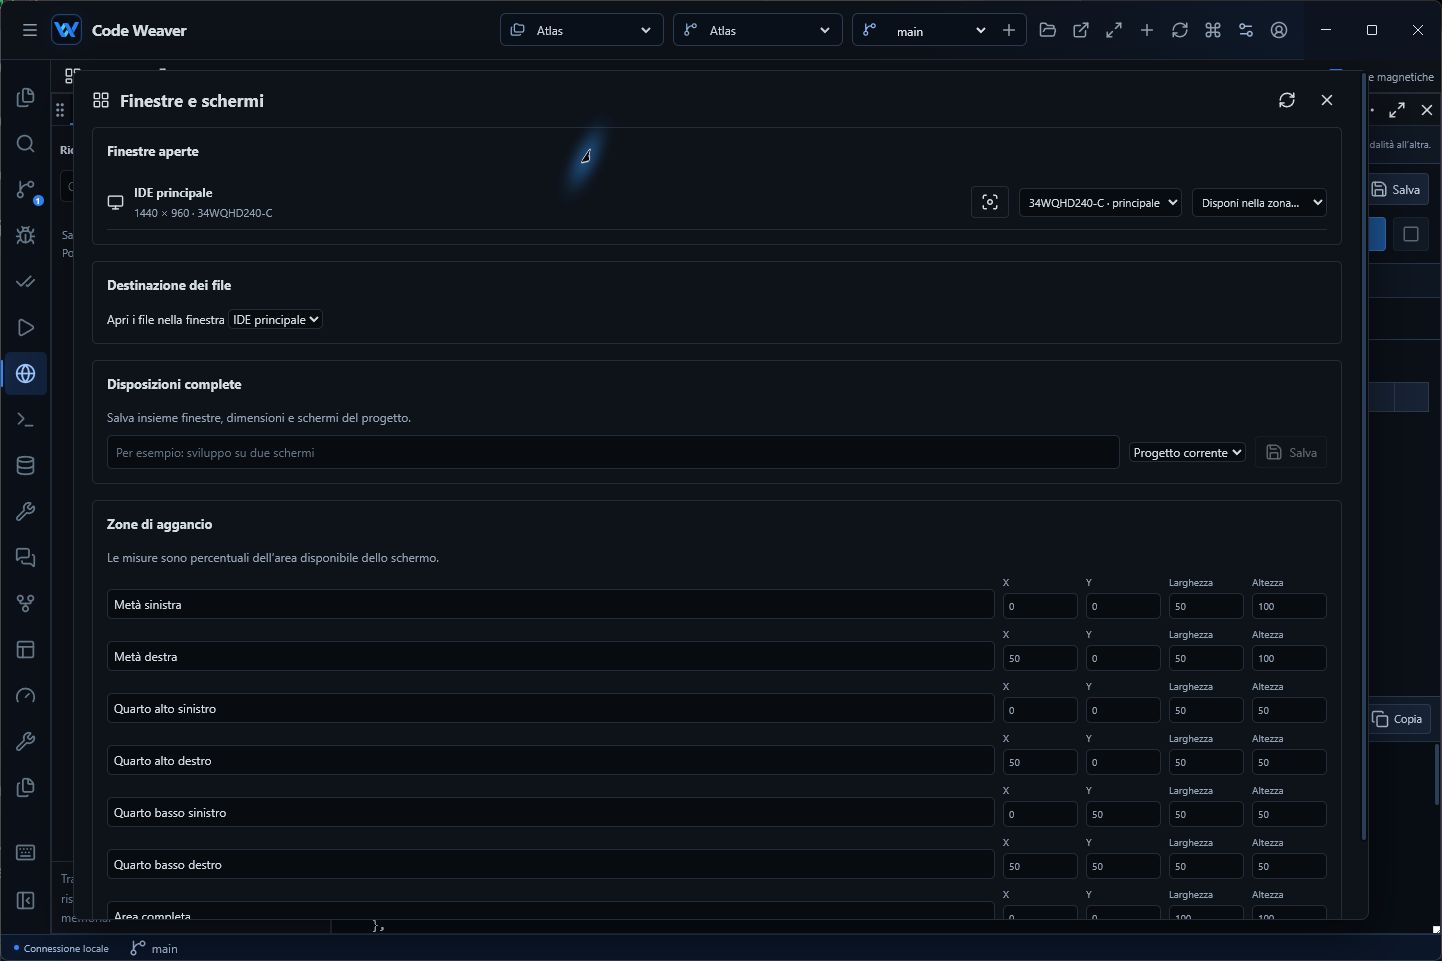The width and height of the screenshot is (1442, 961).
Task: Close the Finestre e schermi dialog
Action: pos(1327,100)
